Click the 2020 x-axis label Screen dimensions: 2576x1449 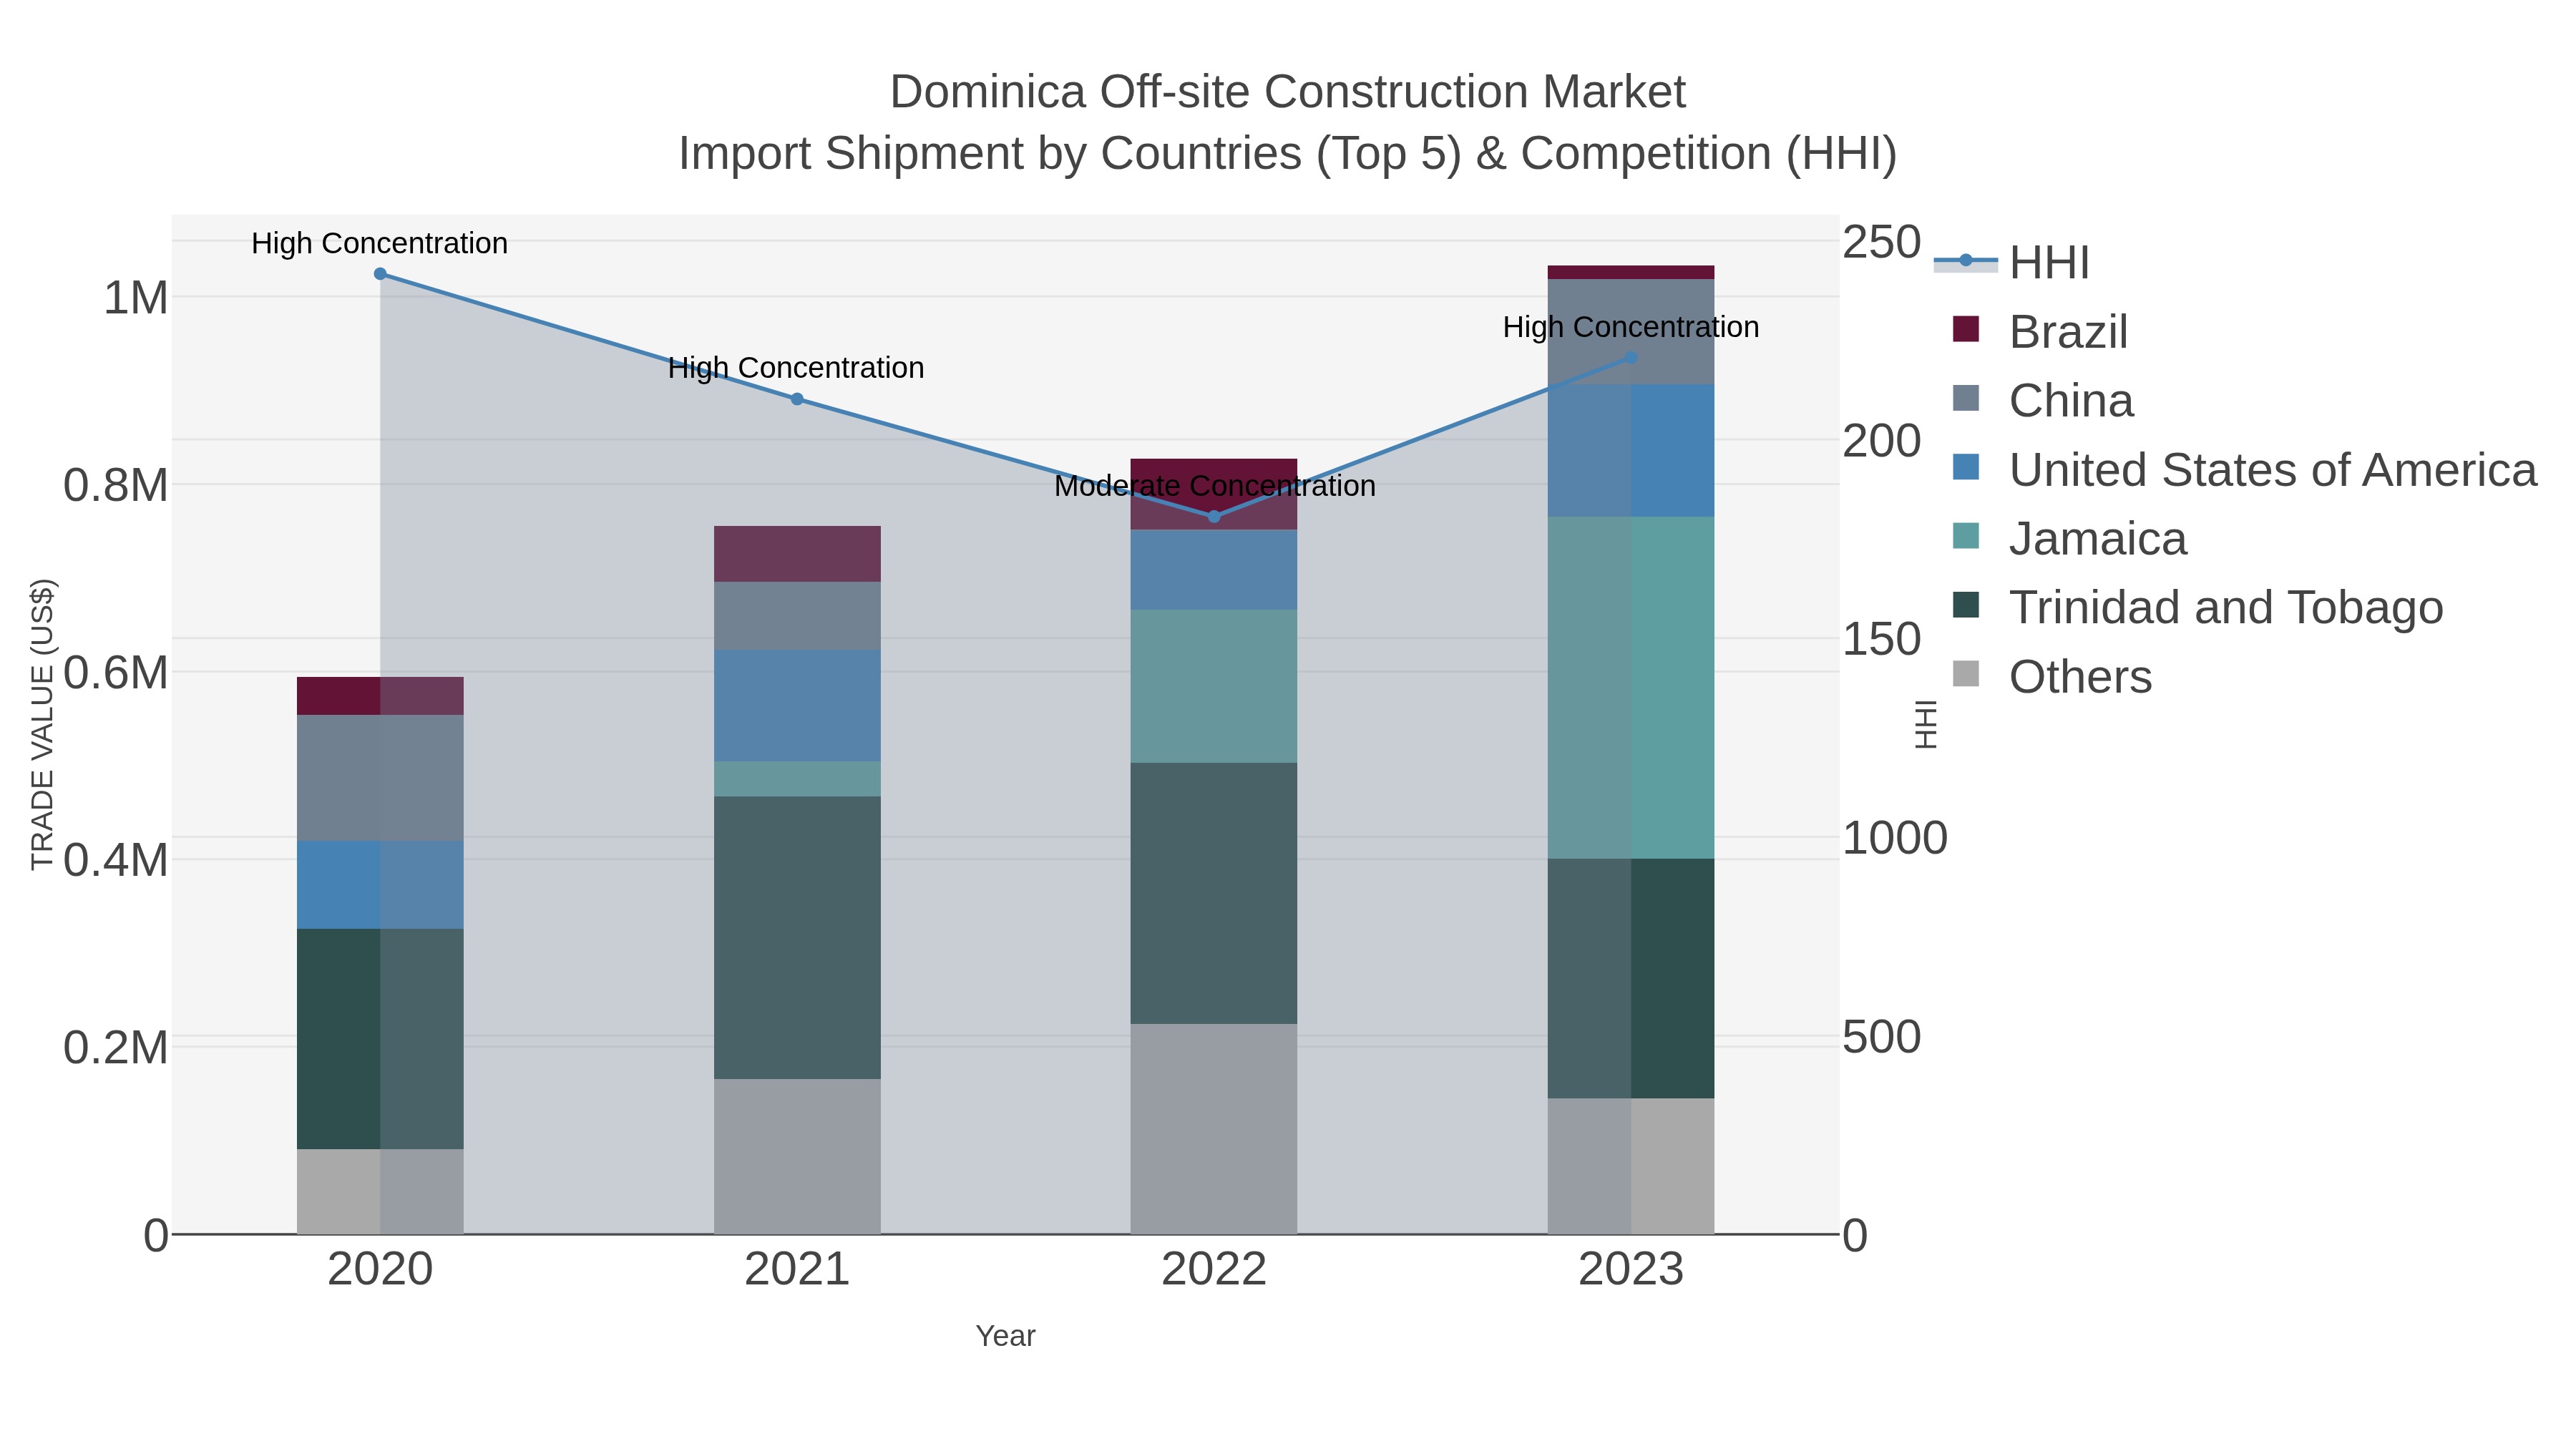380,1270
